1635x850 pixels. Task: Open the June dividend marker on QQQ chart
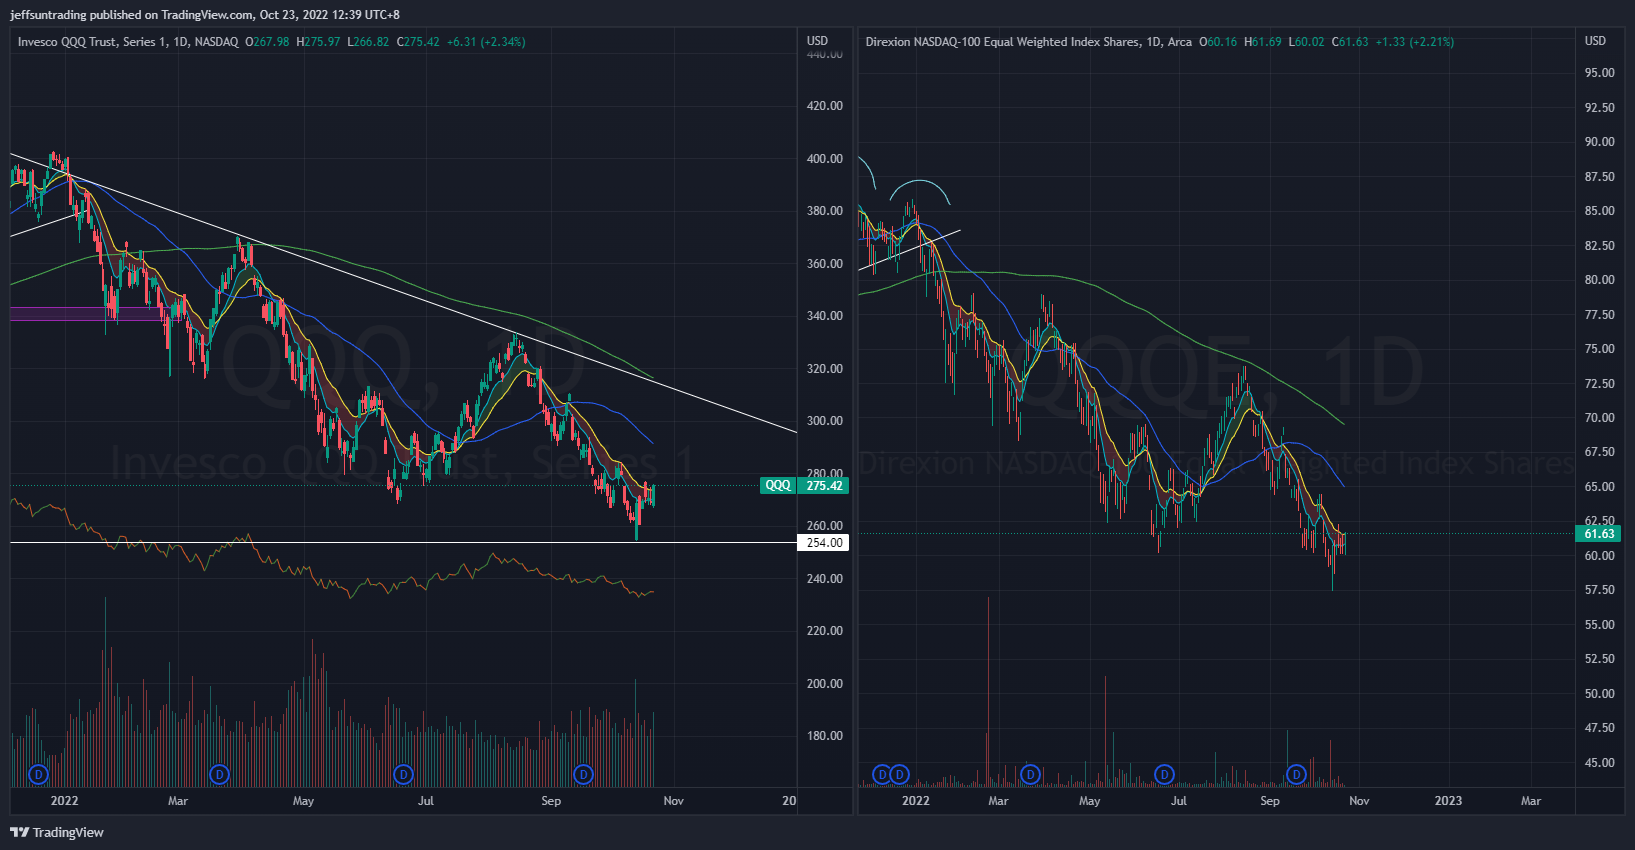click(403, 774)
